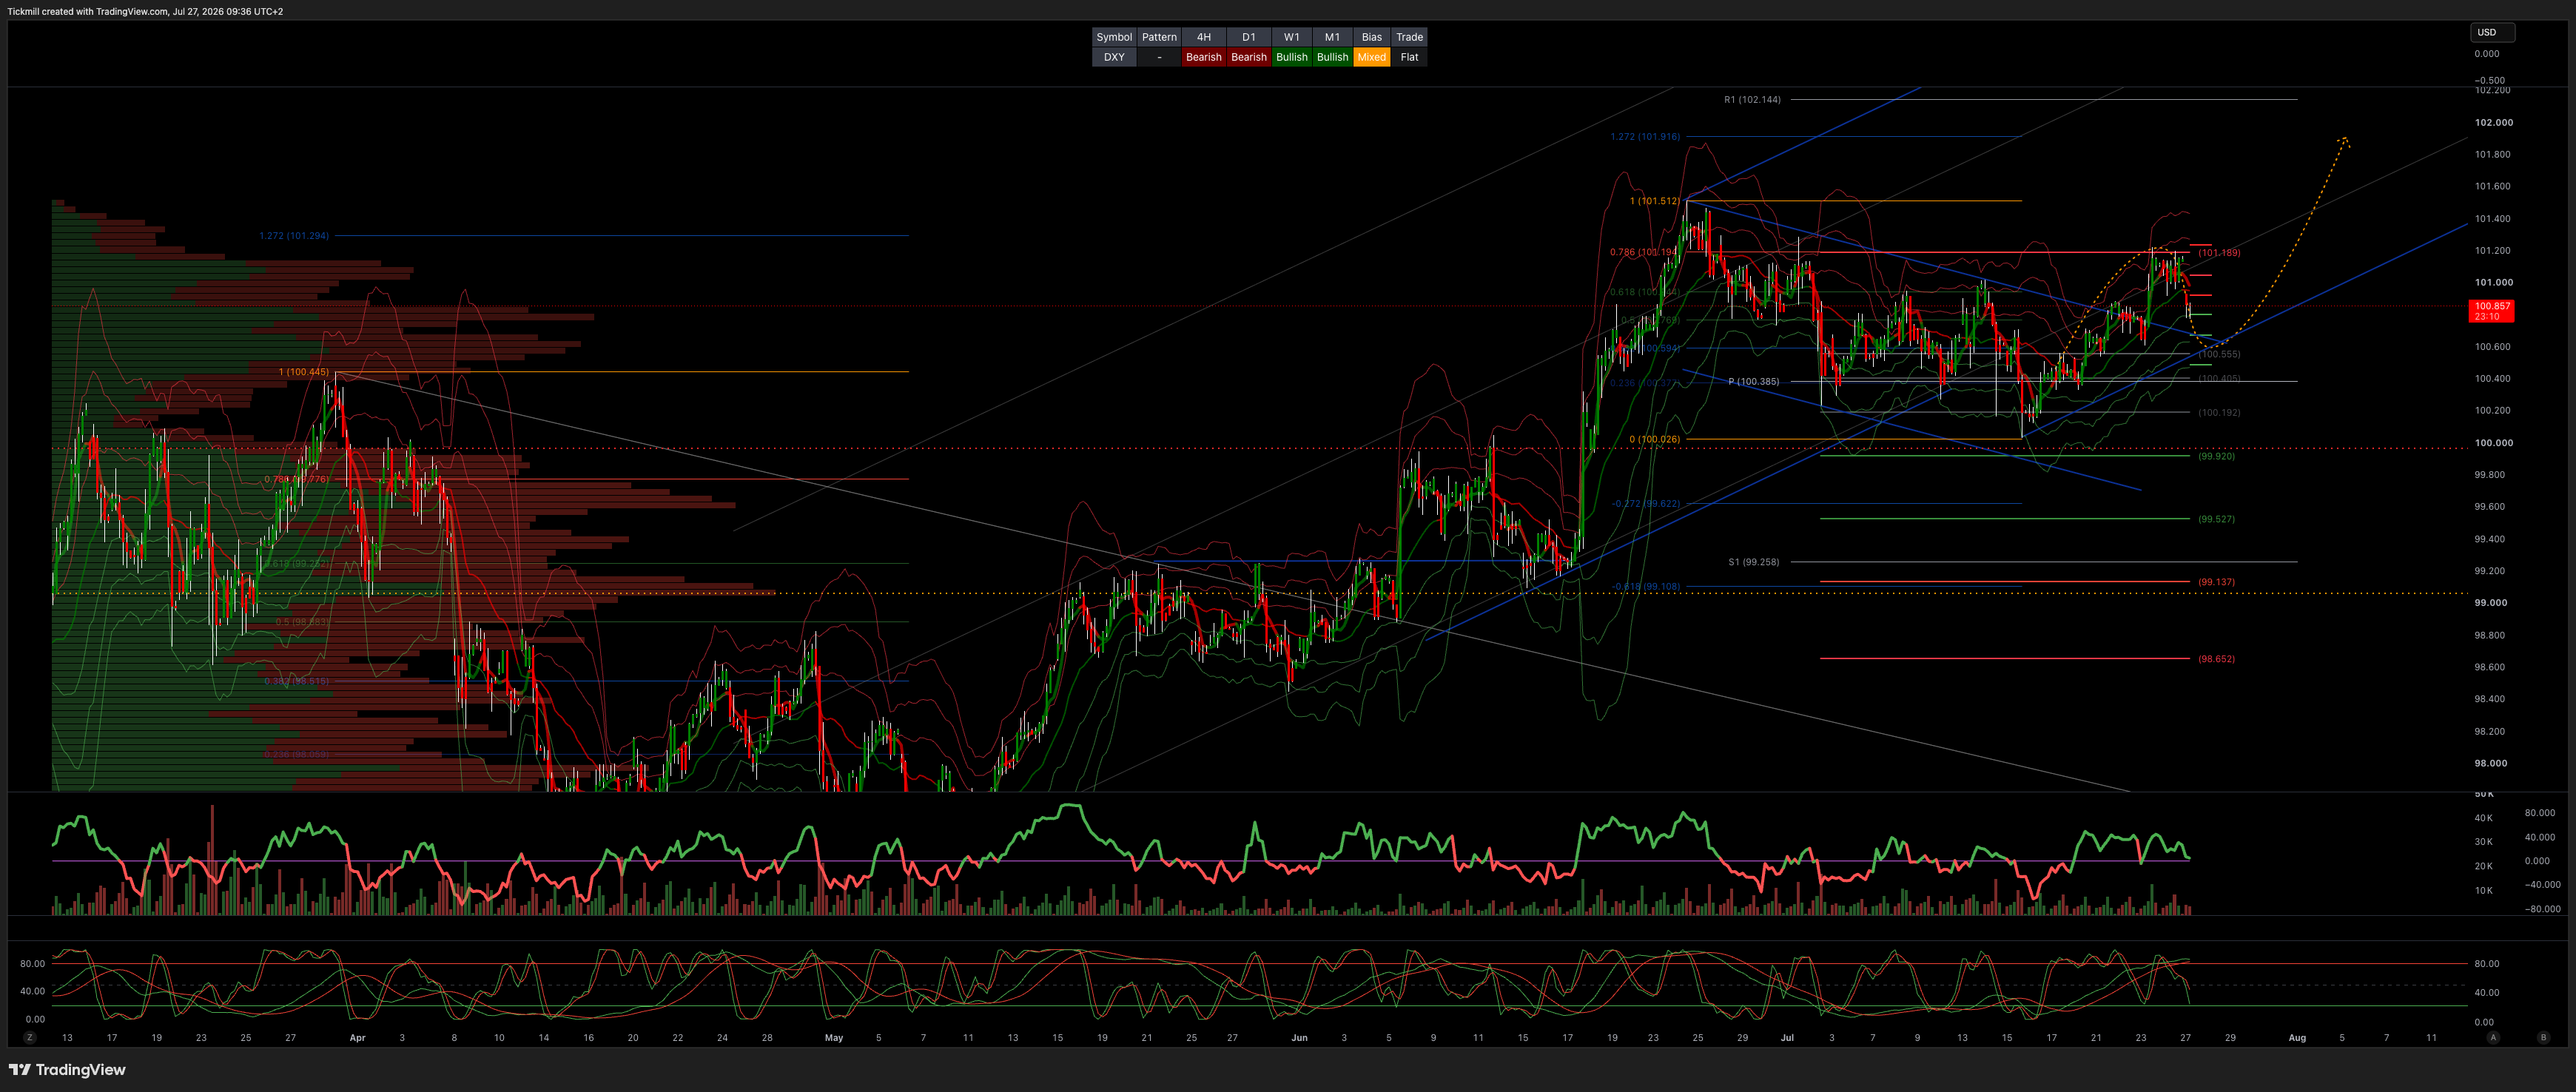Select the Symbol header cell

point(1114,37)
